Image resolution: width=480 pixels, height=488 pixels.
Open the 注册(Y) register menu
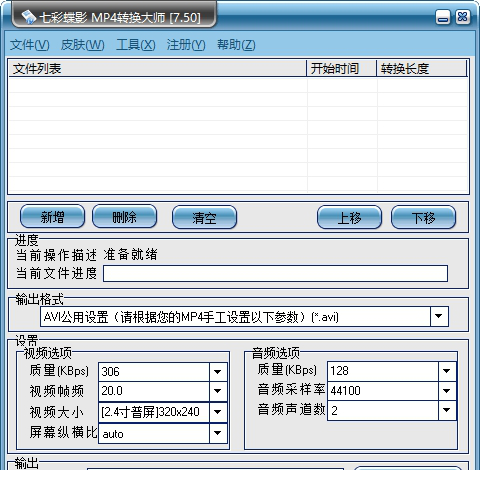point(186,45)
